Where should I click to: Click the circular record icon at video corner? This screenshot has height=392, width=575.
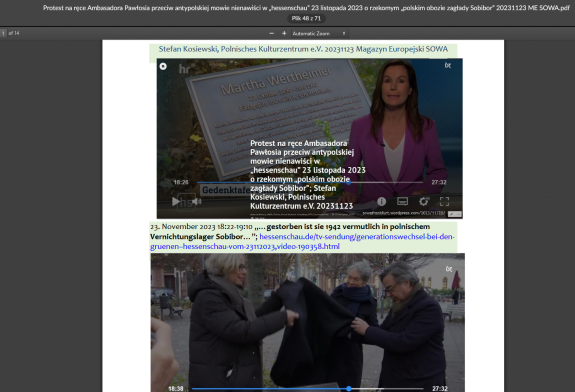163,66
